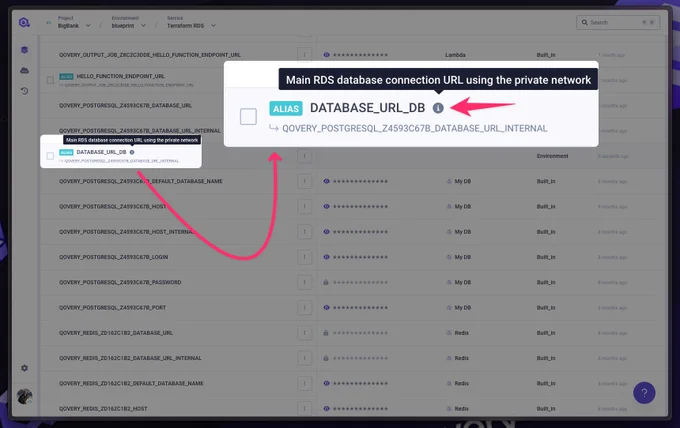
Task: Tick the checkbox for HELLO_FUNCTION_ENDPOINT_URL alias
Action: [x=50, y=80]
